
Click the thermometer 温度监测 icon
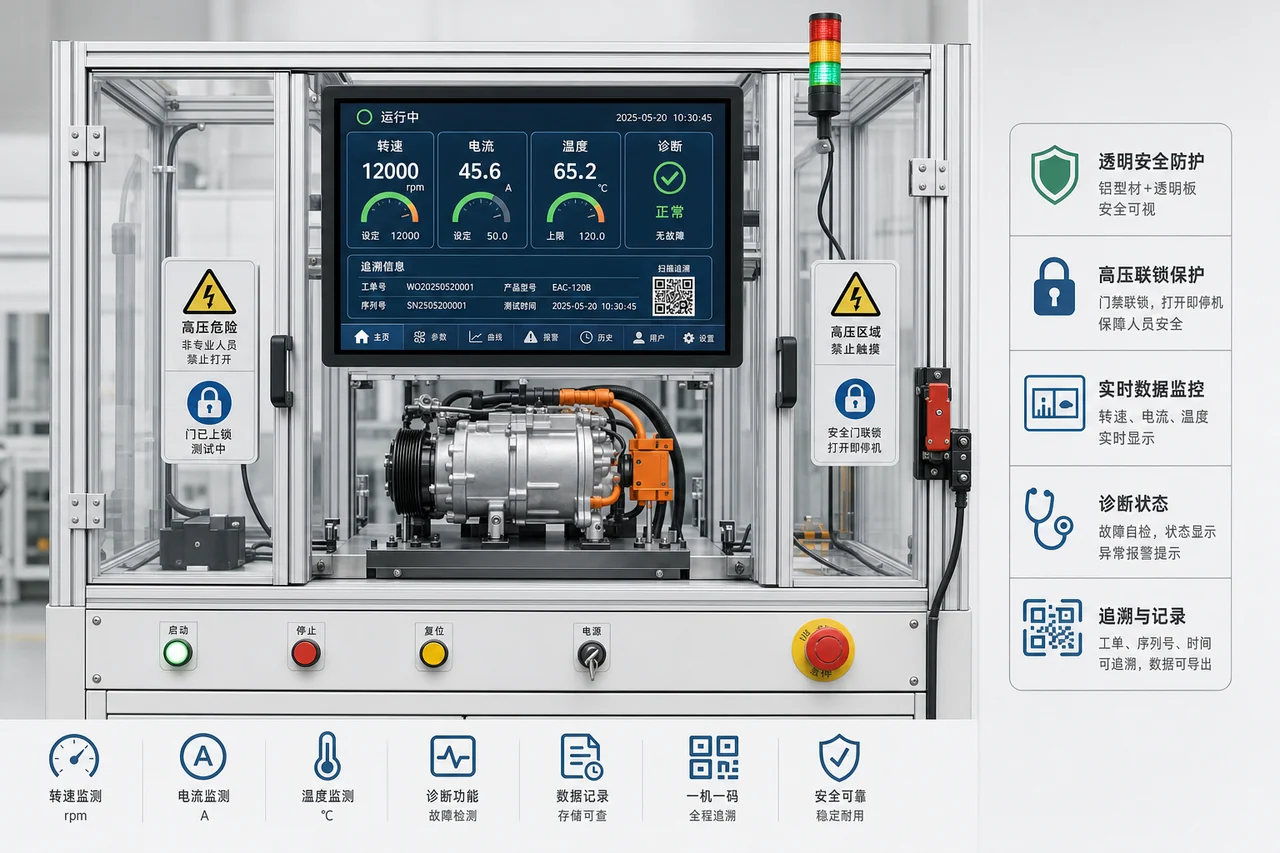pyautogui.click(x=327, y=756)
